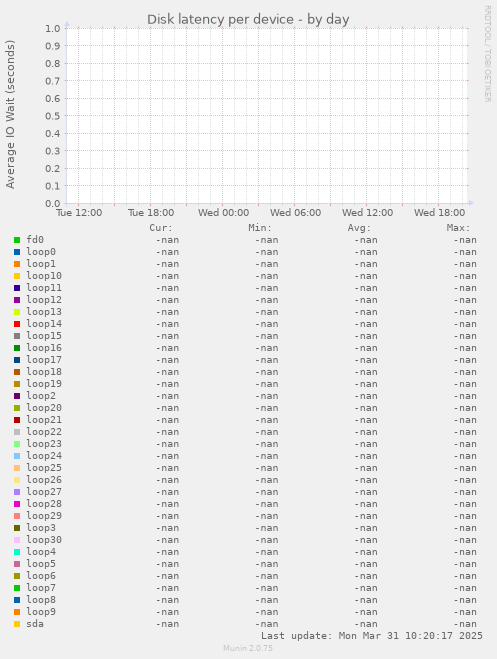
Task: Click the Wed 00:00 time axis label
Action: tap(224, 213)
